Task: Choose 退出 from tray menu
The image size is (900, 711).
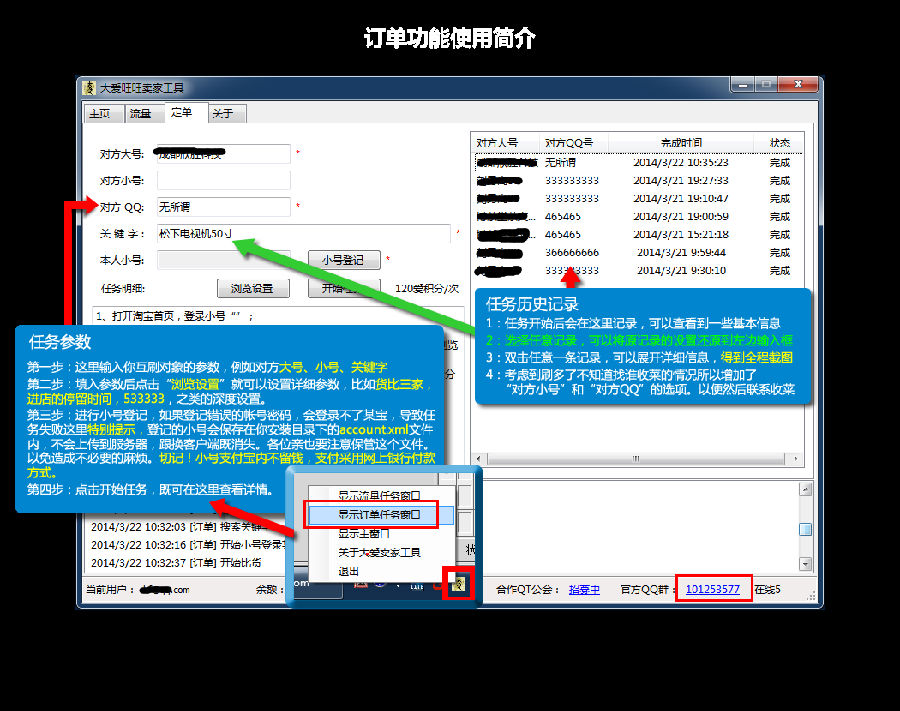Action: pos(349,571)
